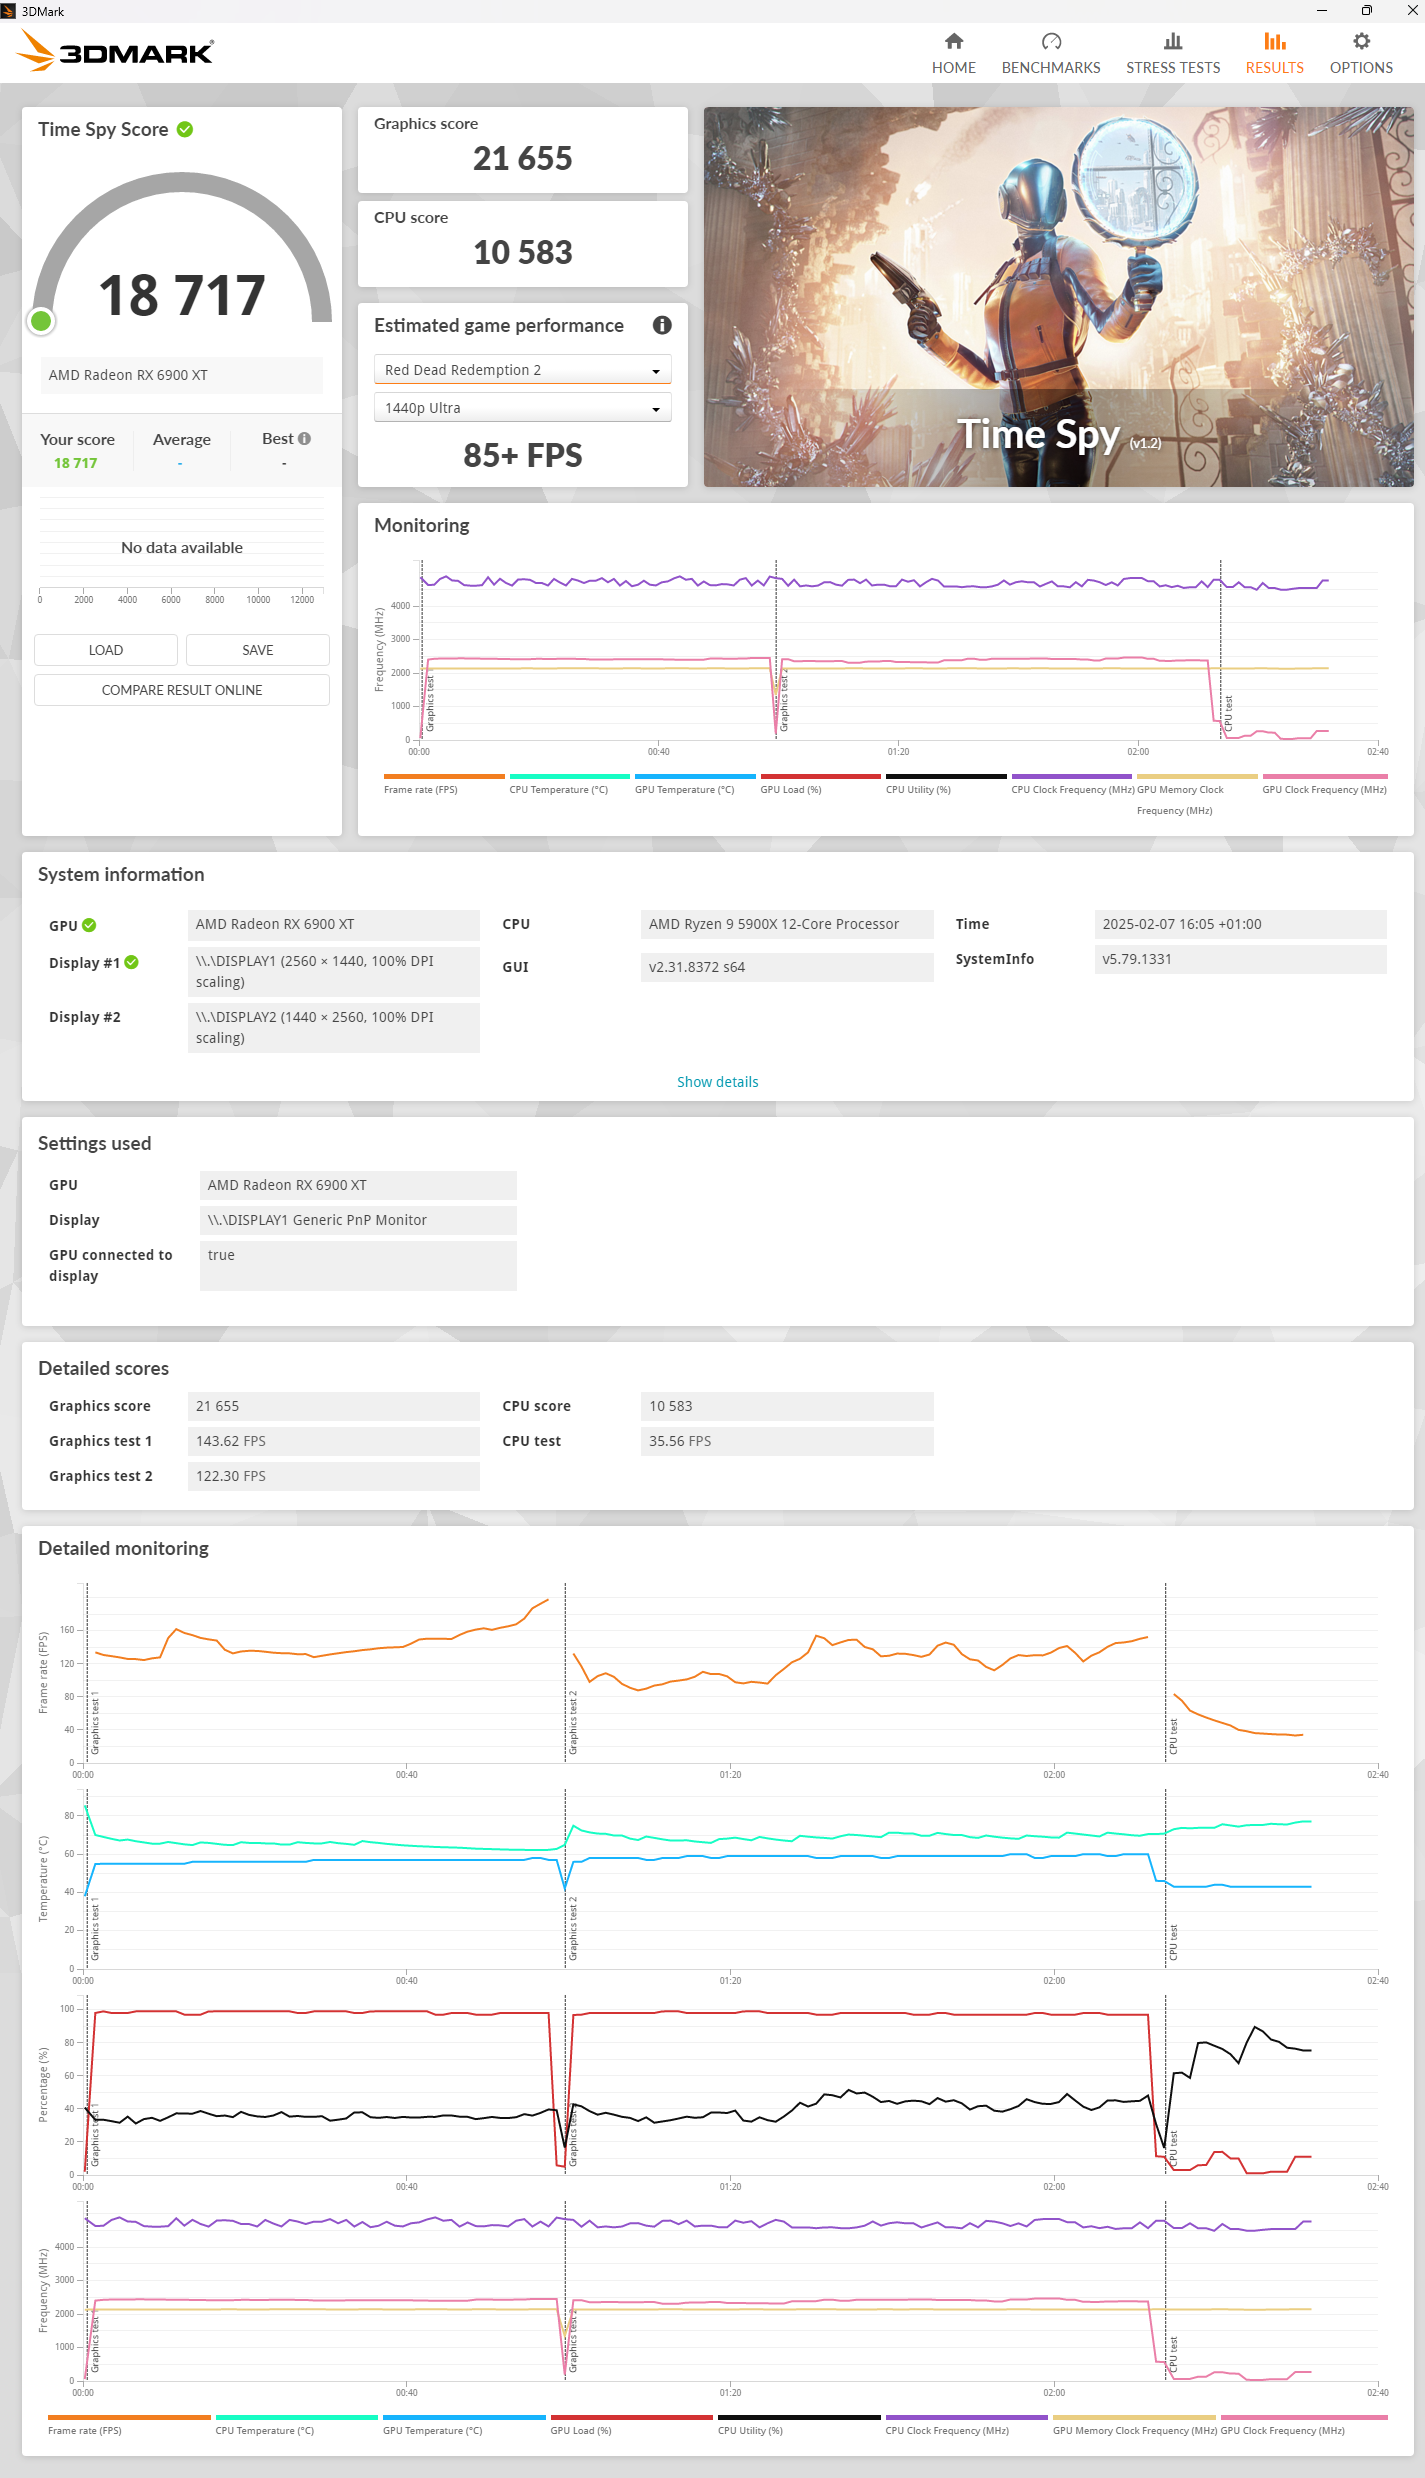Click the AMD Ryzen 9 5900X 12-Core Processor value
Viewport: 1425px width, 2478px height.
point(787,924)
